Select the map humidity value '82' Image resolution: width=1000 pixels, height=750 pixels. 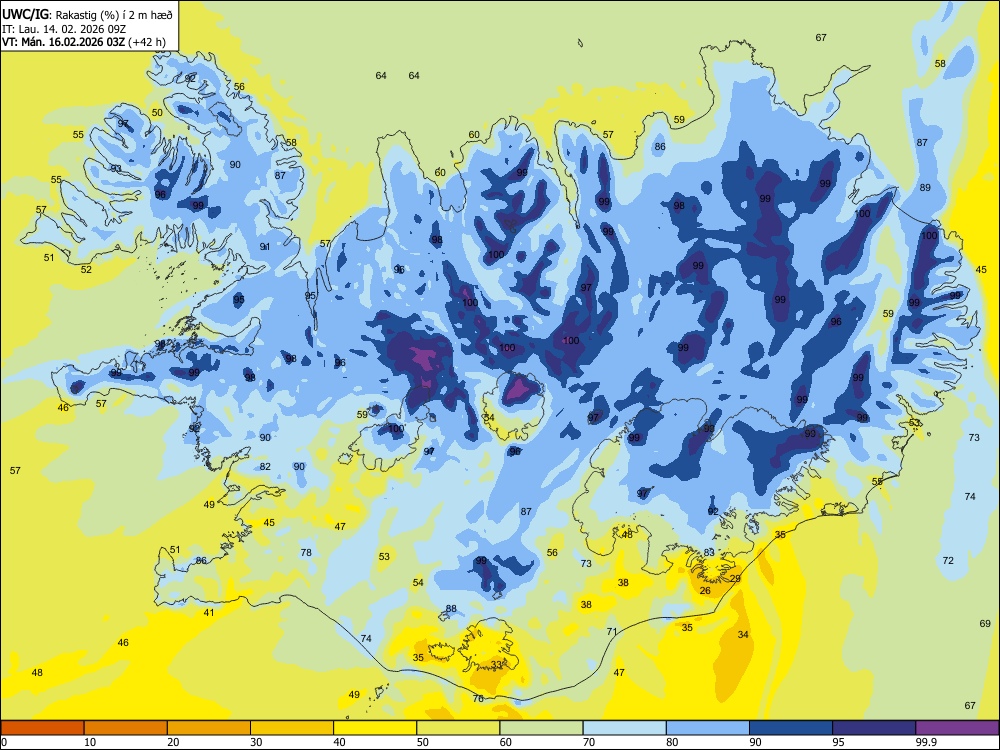click(265, 466)
